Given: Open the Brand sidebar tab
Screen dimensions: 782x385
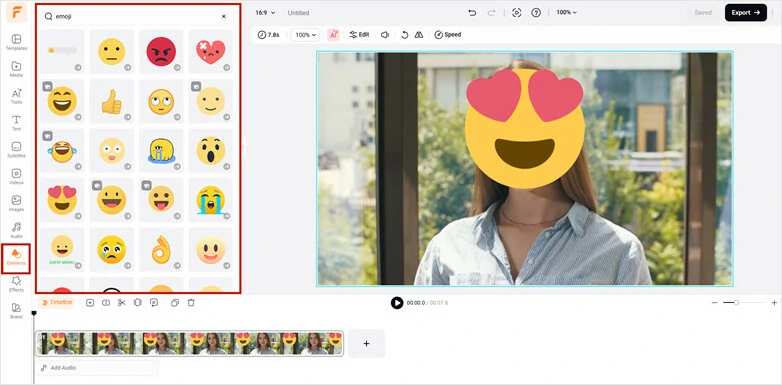Looking at the screenshot, I should pyautogui.click(x=16, y=311).
